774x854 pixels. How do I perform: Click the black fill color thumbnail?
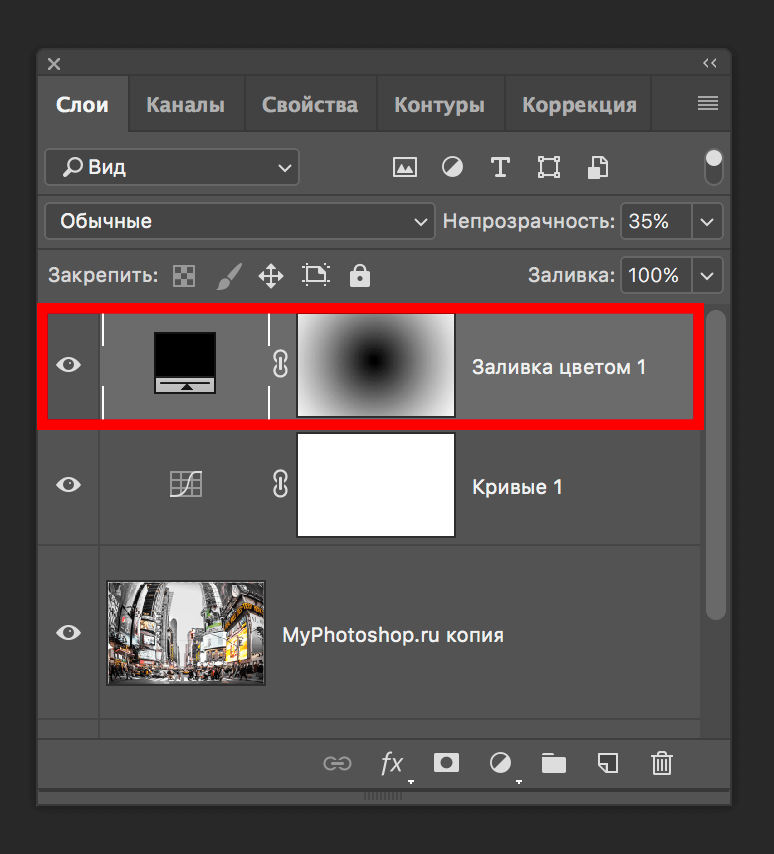pyautogui.click(x=185, y=363)
